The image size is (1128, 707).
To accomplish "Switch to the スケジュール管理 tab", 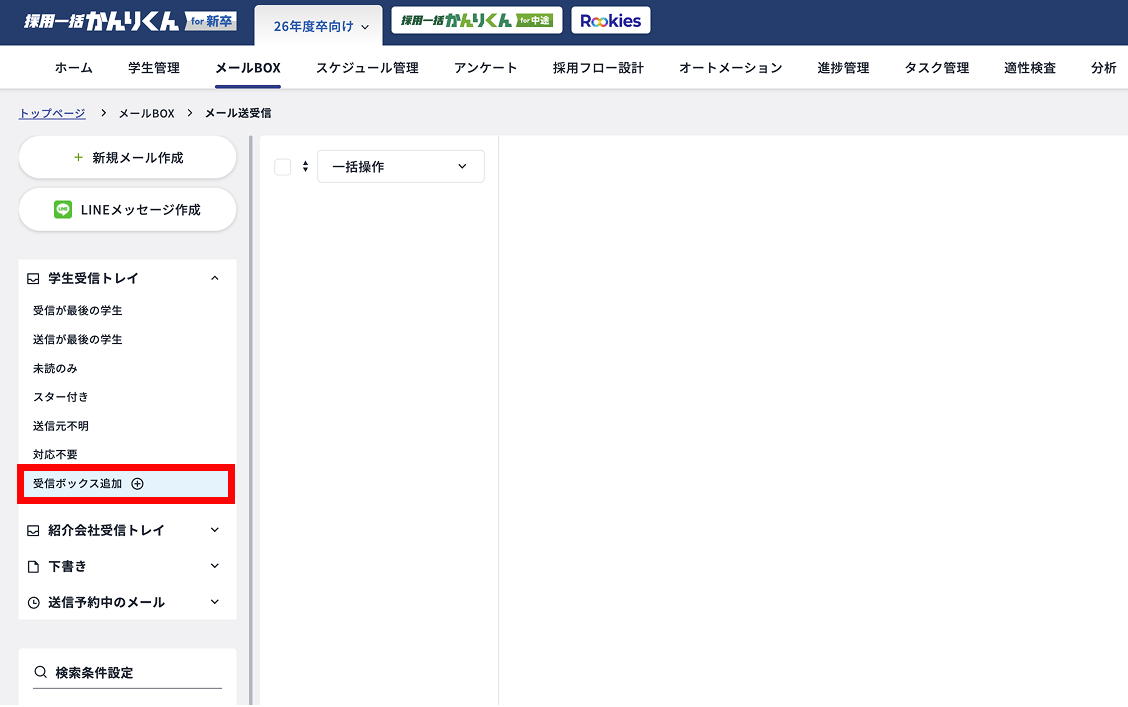I will pyautogui.click(x=367, y=67).
